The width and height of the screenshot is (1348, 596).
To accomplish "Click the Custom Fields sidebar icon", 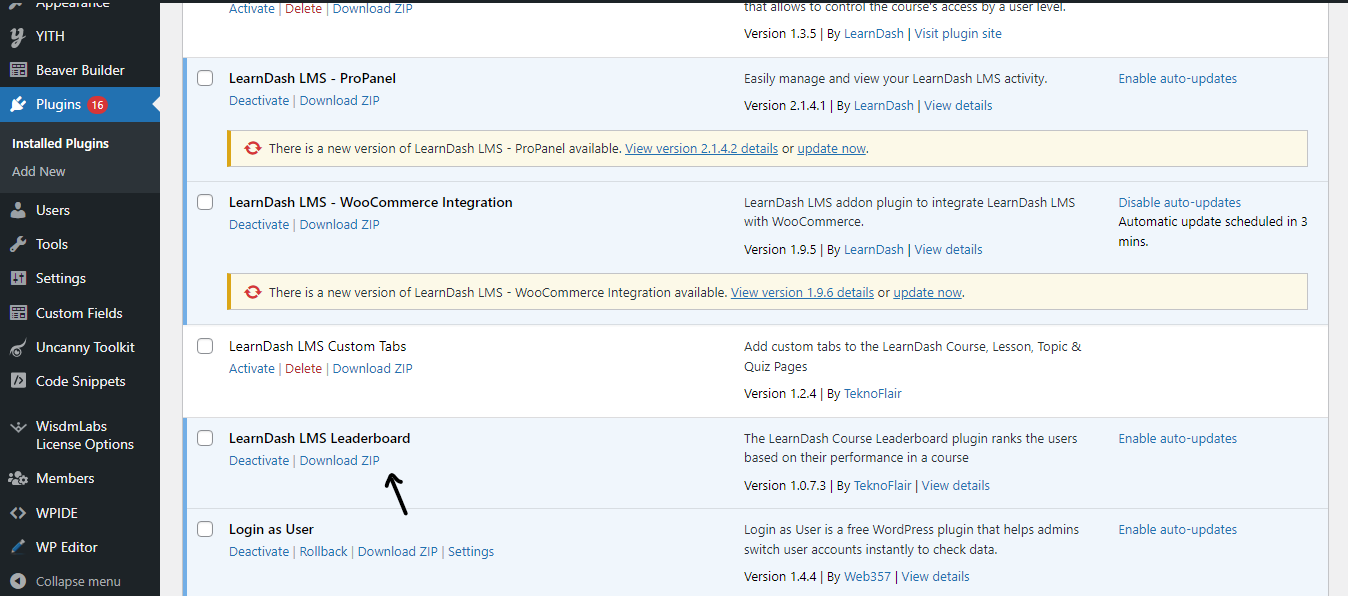I will click(x=18, y=313).
